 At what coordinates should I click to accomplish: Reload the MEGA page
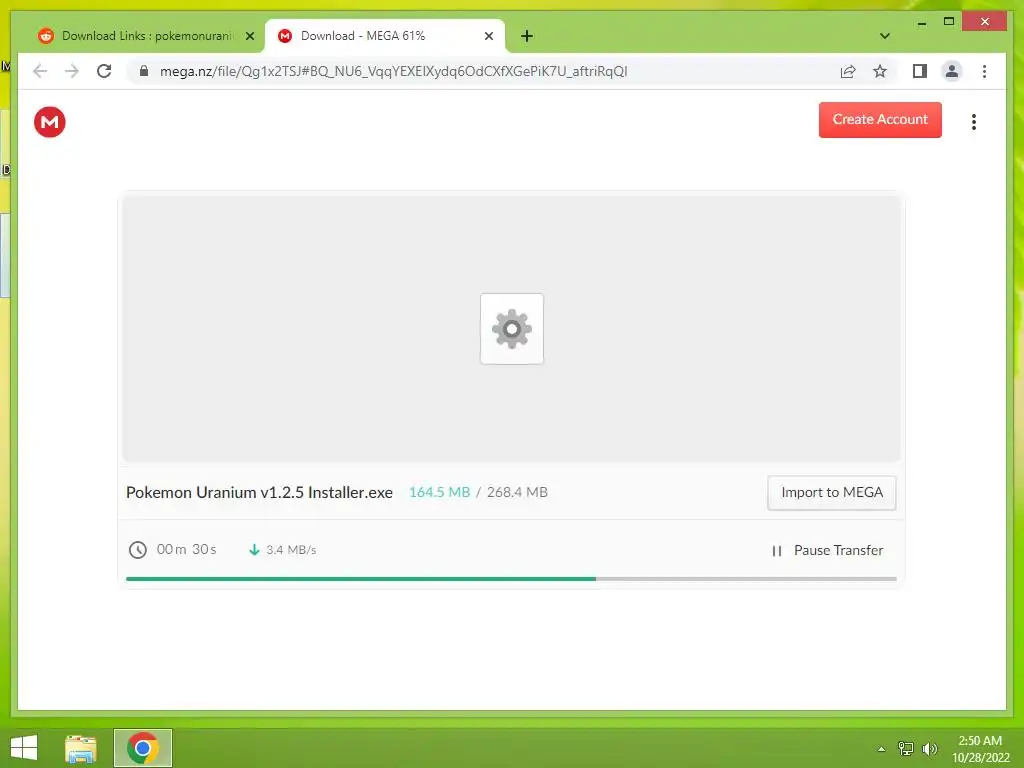(104, 71)
